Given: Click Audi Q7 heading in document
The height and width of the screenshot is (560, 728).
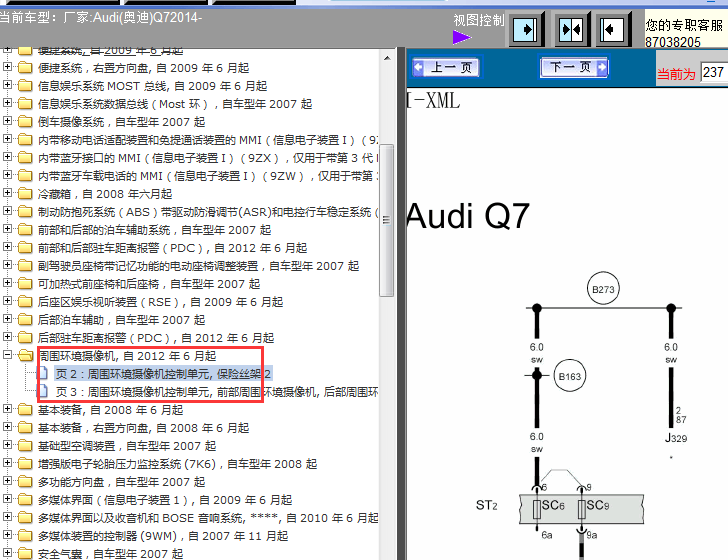Looking at the screenshot, I should [468, 216].
